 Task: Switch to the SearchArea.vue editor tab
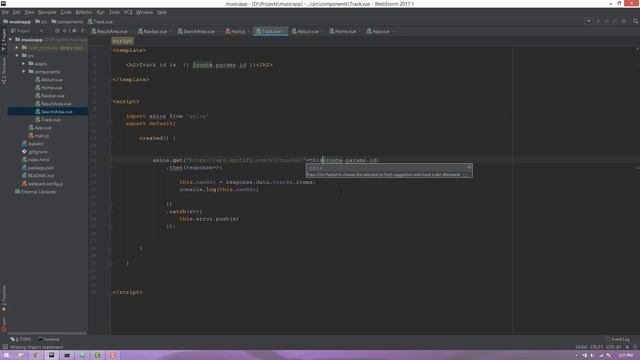tap(198, 31)
